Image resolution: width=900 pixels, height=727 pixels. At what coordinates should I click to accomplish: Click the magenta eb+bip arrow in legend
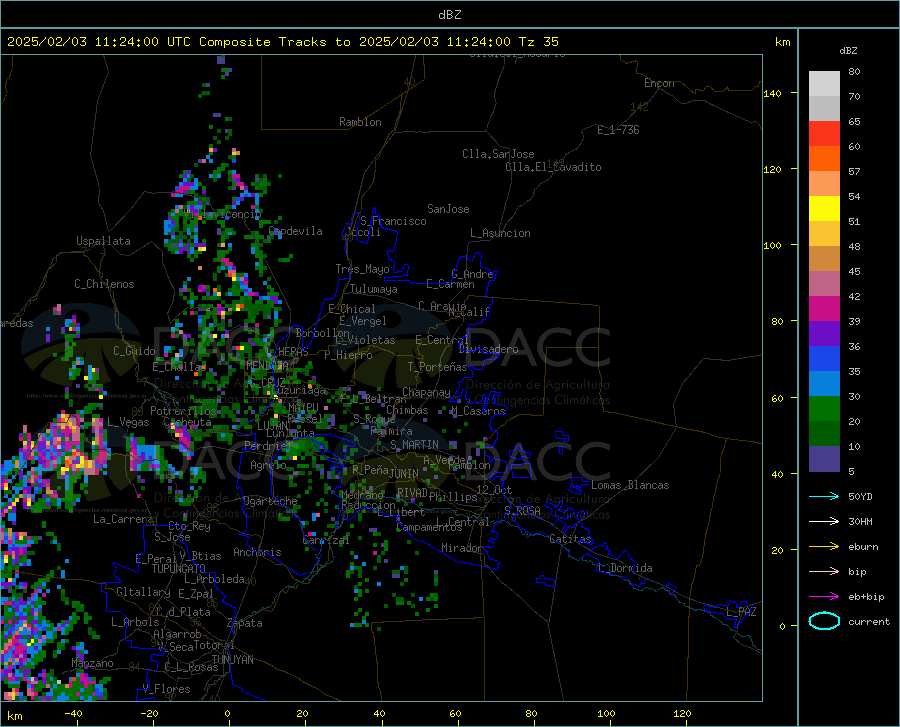pyautogui.click(x=824, y=596)
